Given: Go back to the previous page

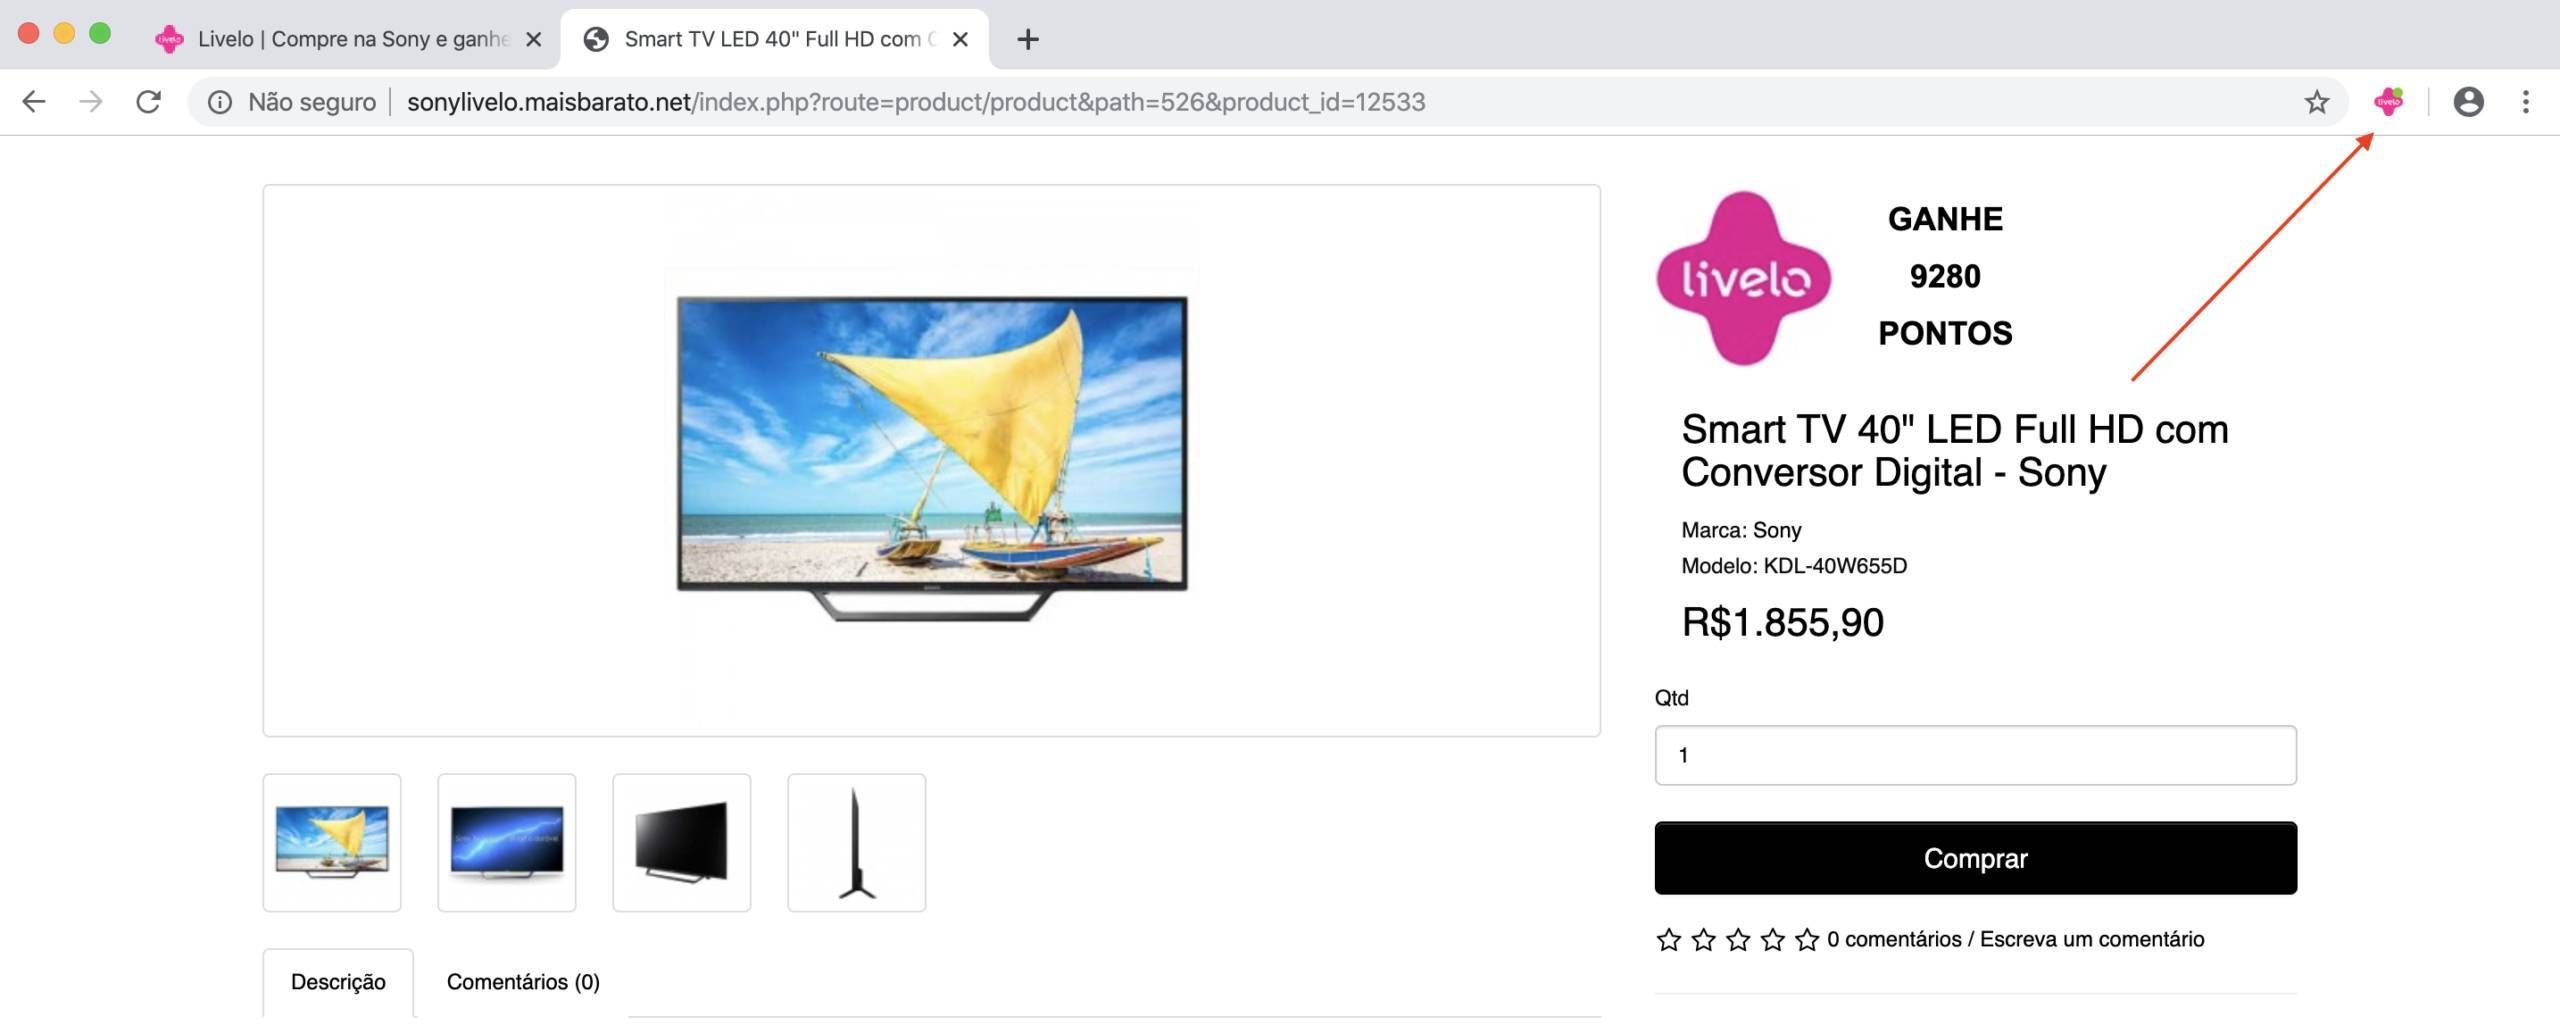Looking at the screenshot, I should [34, 101].
